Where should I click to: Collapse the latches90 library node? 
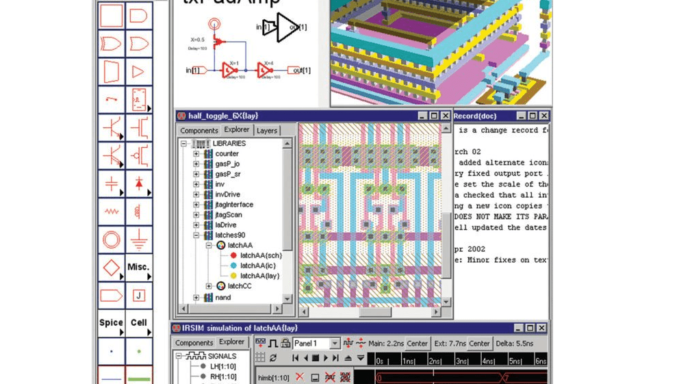[196, 235]
